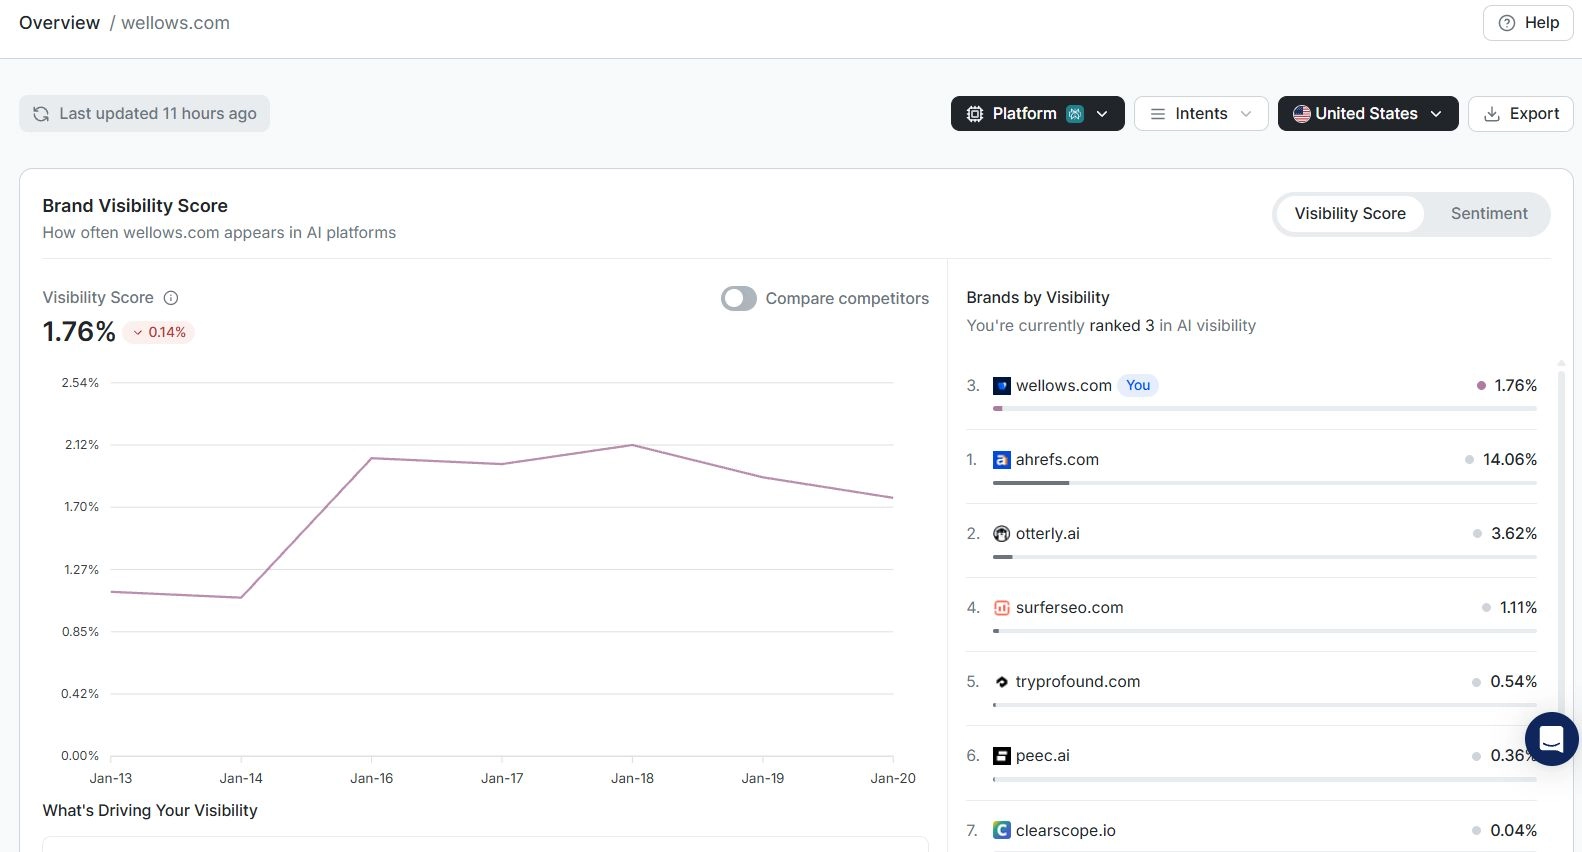Open the chat support bubble
Screen dimensions: 1582x852
tap(1551, 739)
